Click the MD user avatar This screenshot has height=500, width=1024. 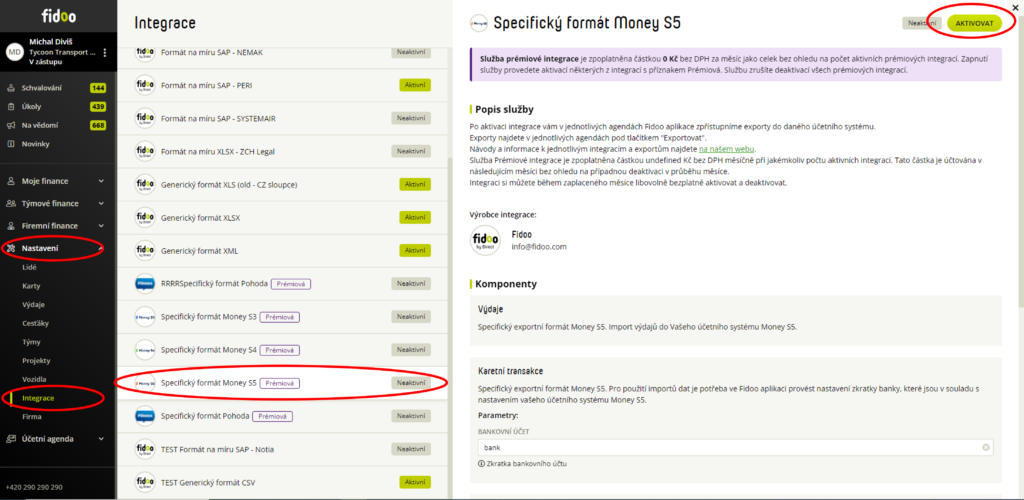tap(14, 52)
